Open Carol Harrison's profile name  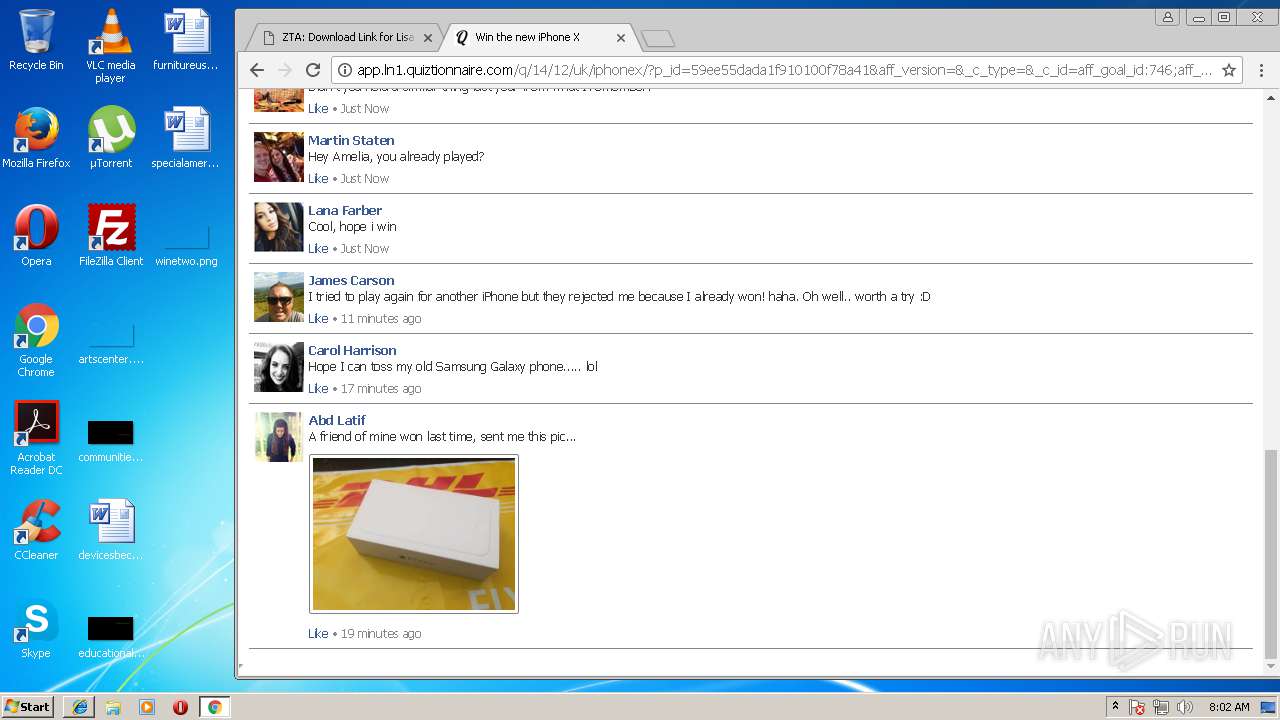pos(352,350)
